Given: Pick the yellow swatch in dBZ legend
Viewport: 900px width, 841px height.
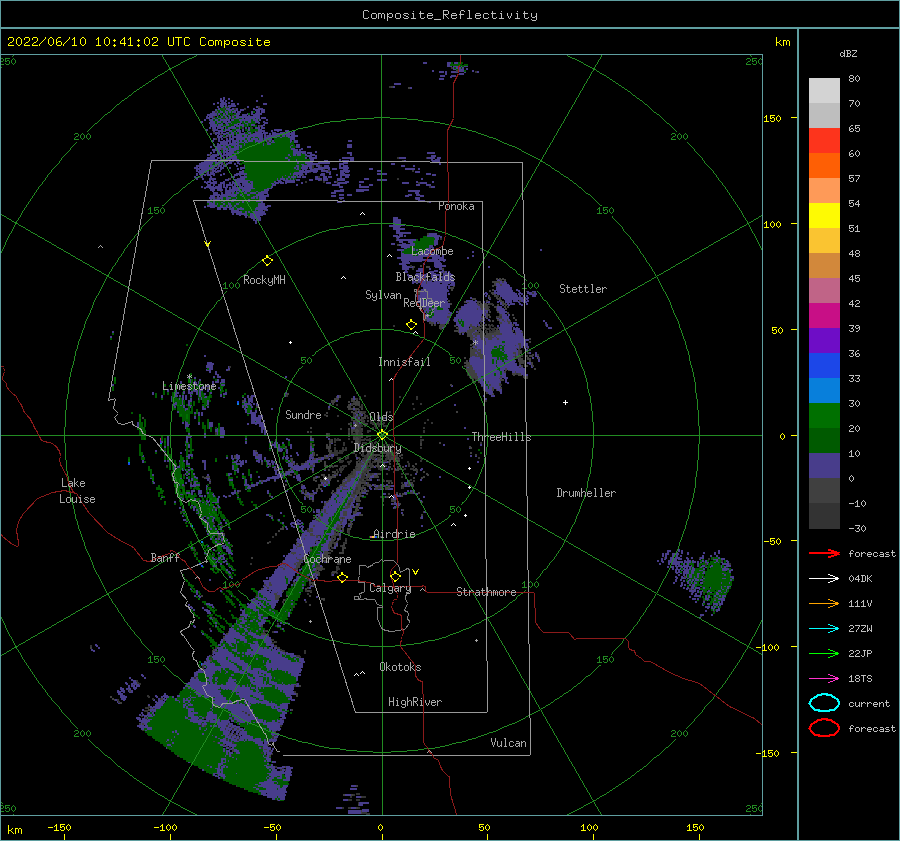Looking at the screenshot, I should pos(824,215).
